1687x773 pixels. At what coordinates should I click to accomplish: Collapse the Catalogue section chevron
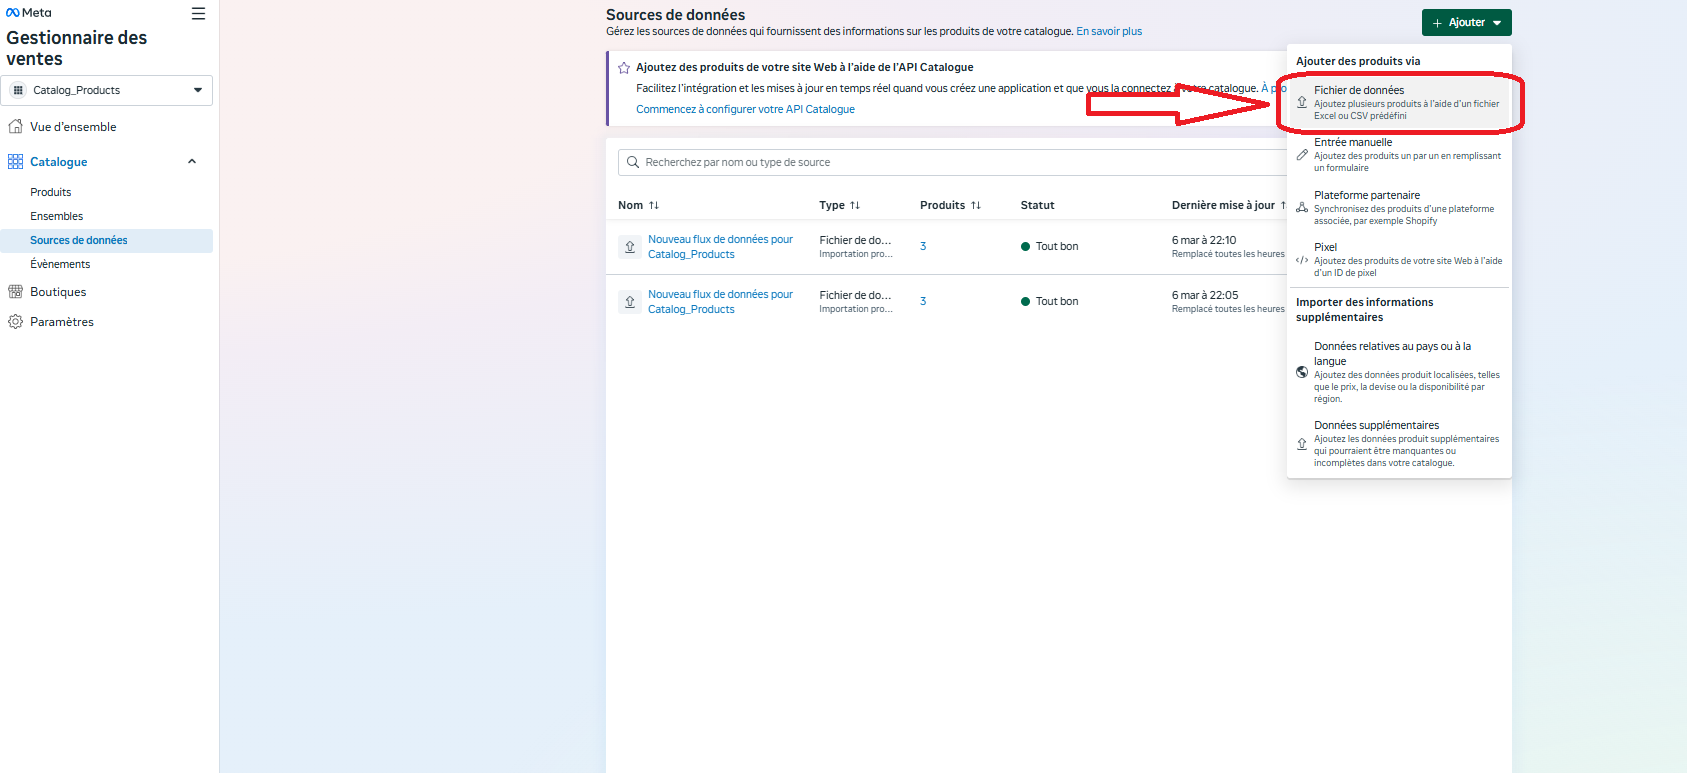click(x=192, y=162)
